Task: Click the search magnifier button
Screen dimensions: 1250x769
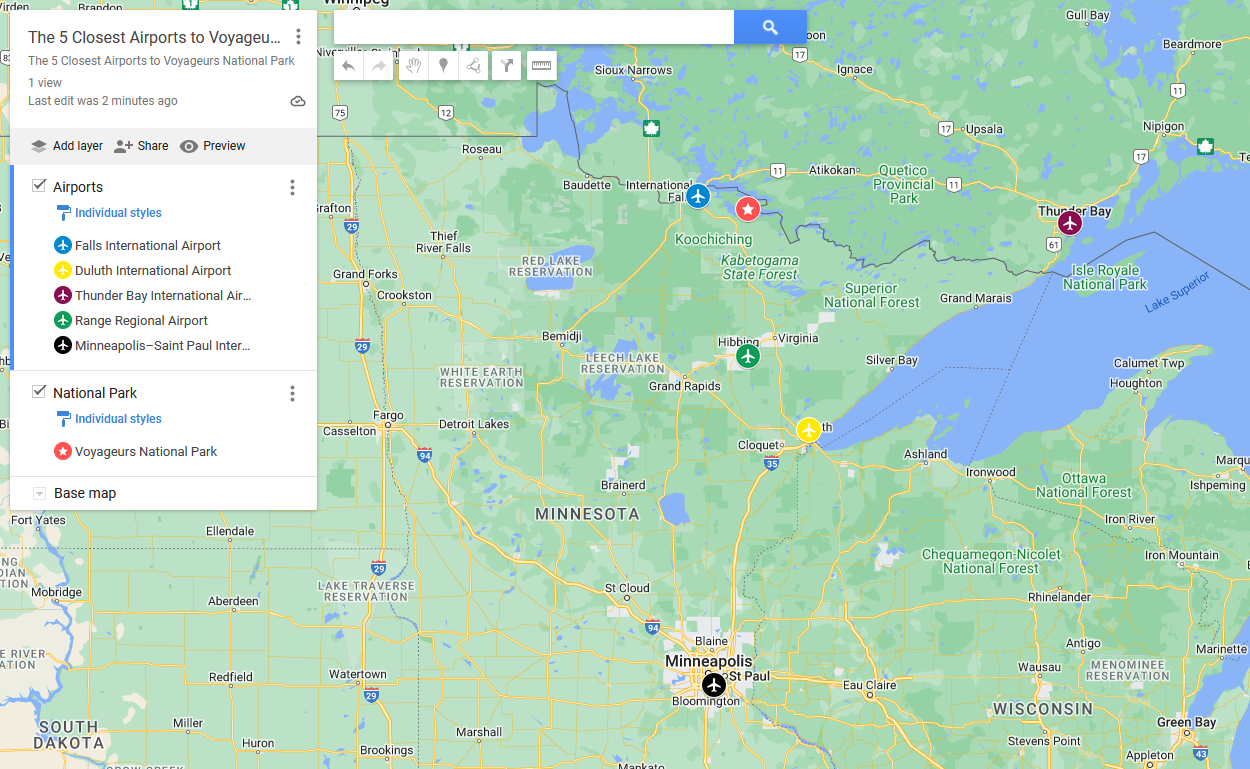Action: [770, 27]
